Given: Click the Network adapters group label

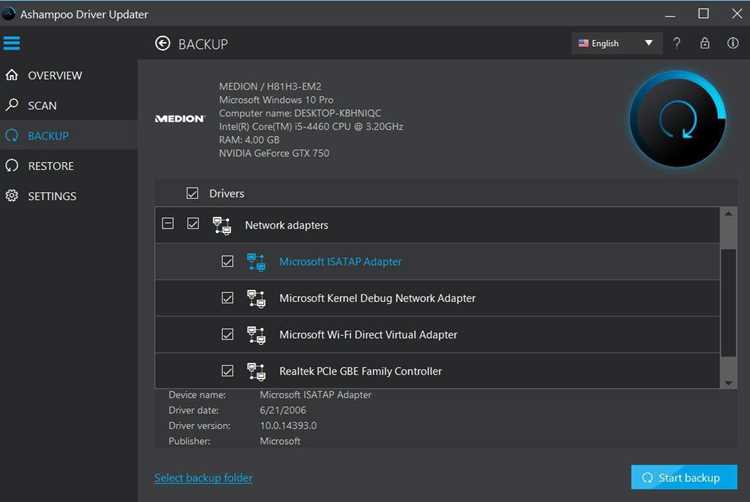Looking at the screenshot, I should [287, 225].
